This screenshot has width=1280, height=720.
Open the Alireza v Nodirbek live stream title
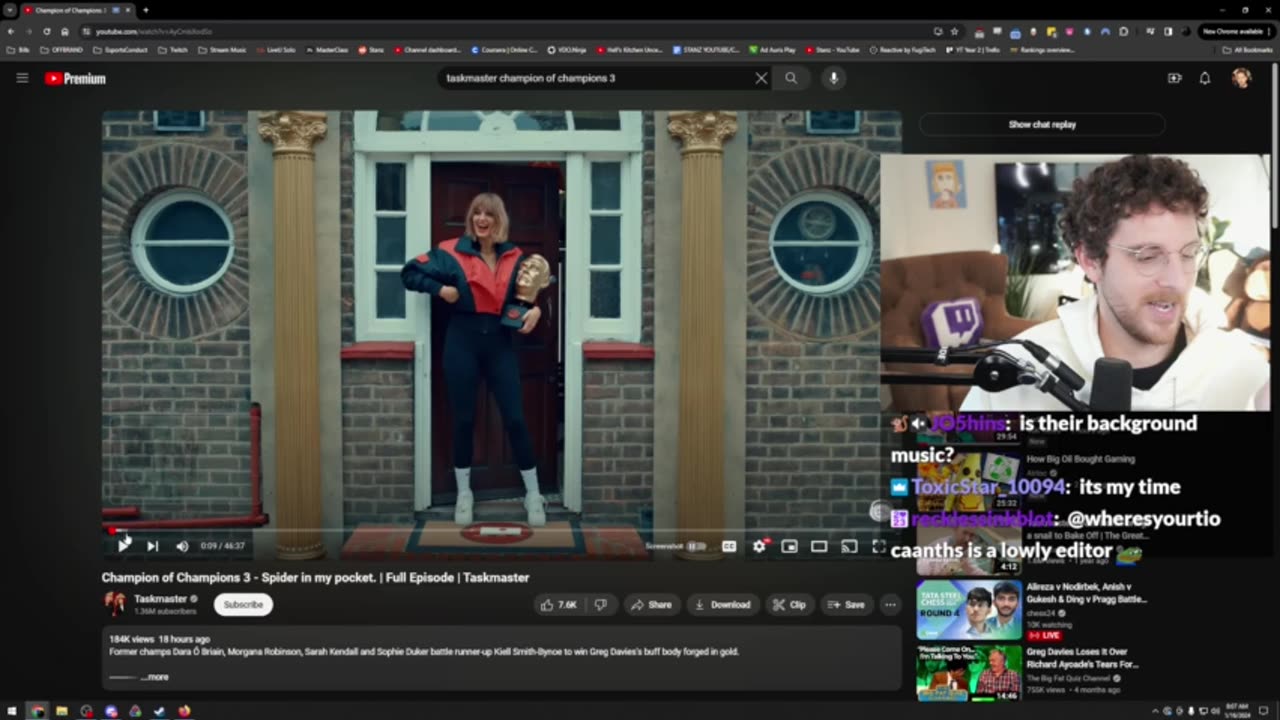(1087, 593)
